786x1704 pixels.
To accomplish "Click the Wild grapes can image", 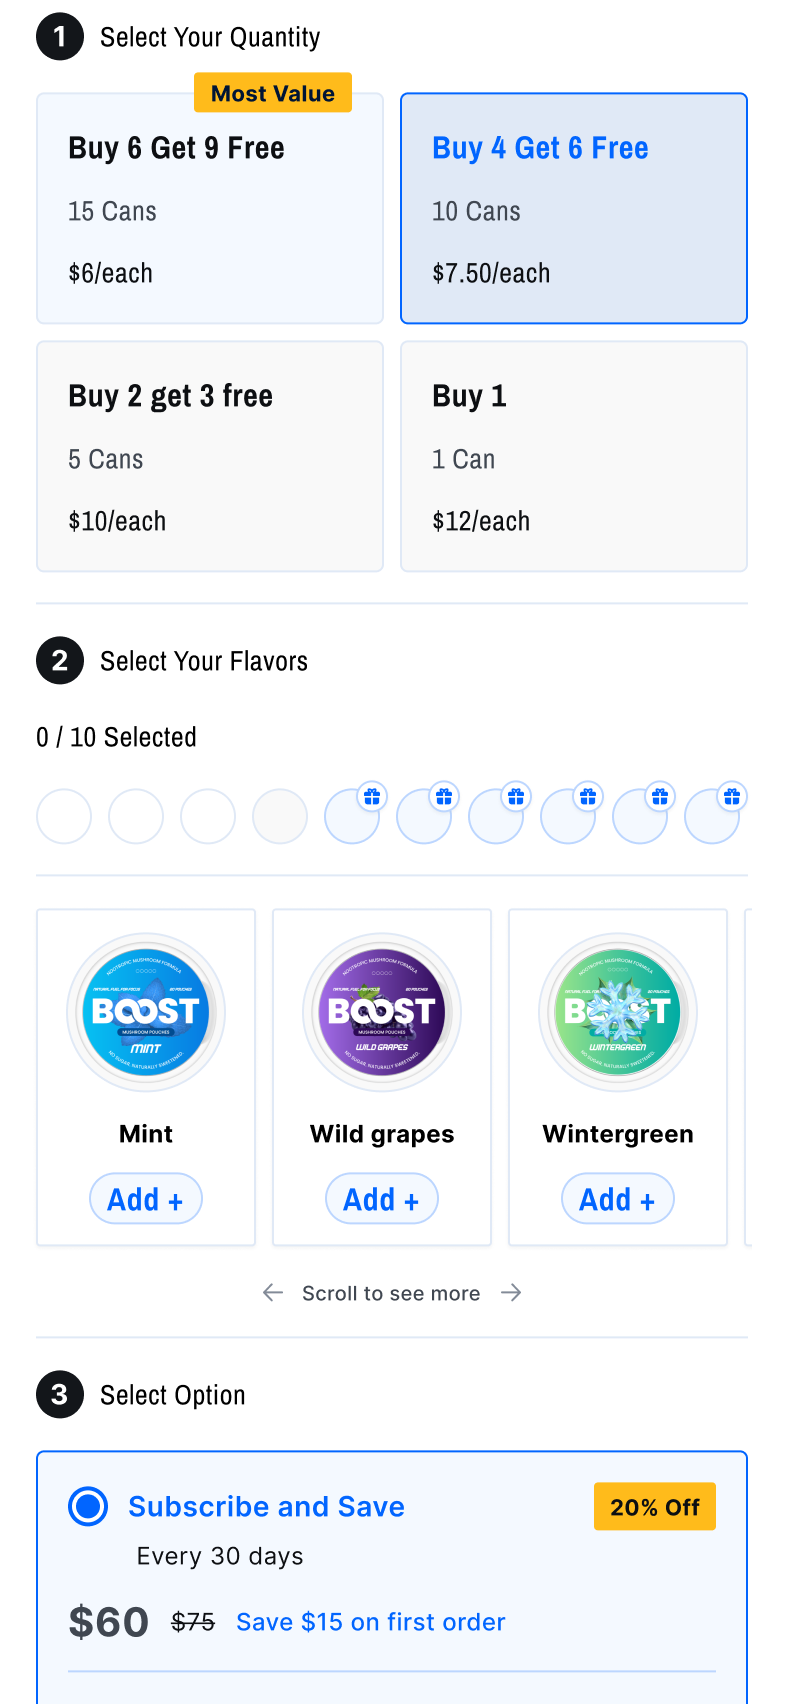I will point(382,1012).
